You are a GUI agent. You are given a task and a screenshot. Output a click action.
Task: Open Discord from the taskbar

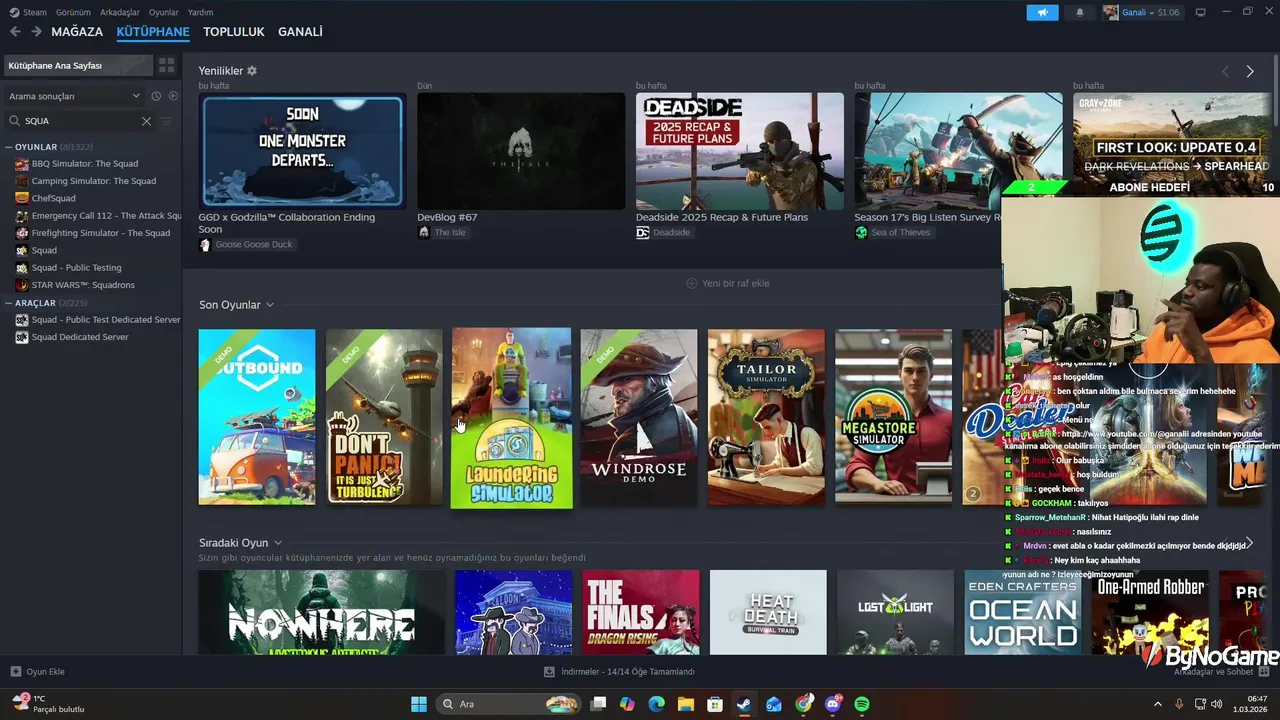tap(833, 704)
